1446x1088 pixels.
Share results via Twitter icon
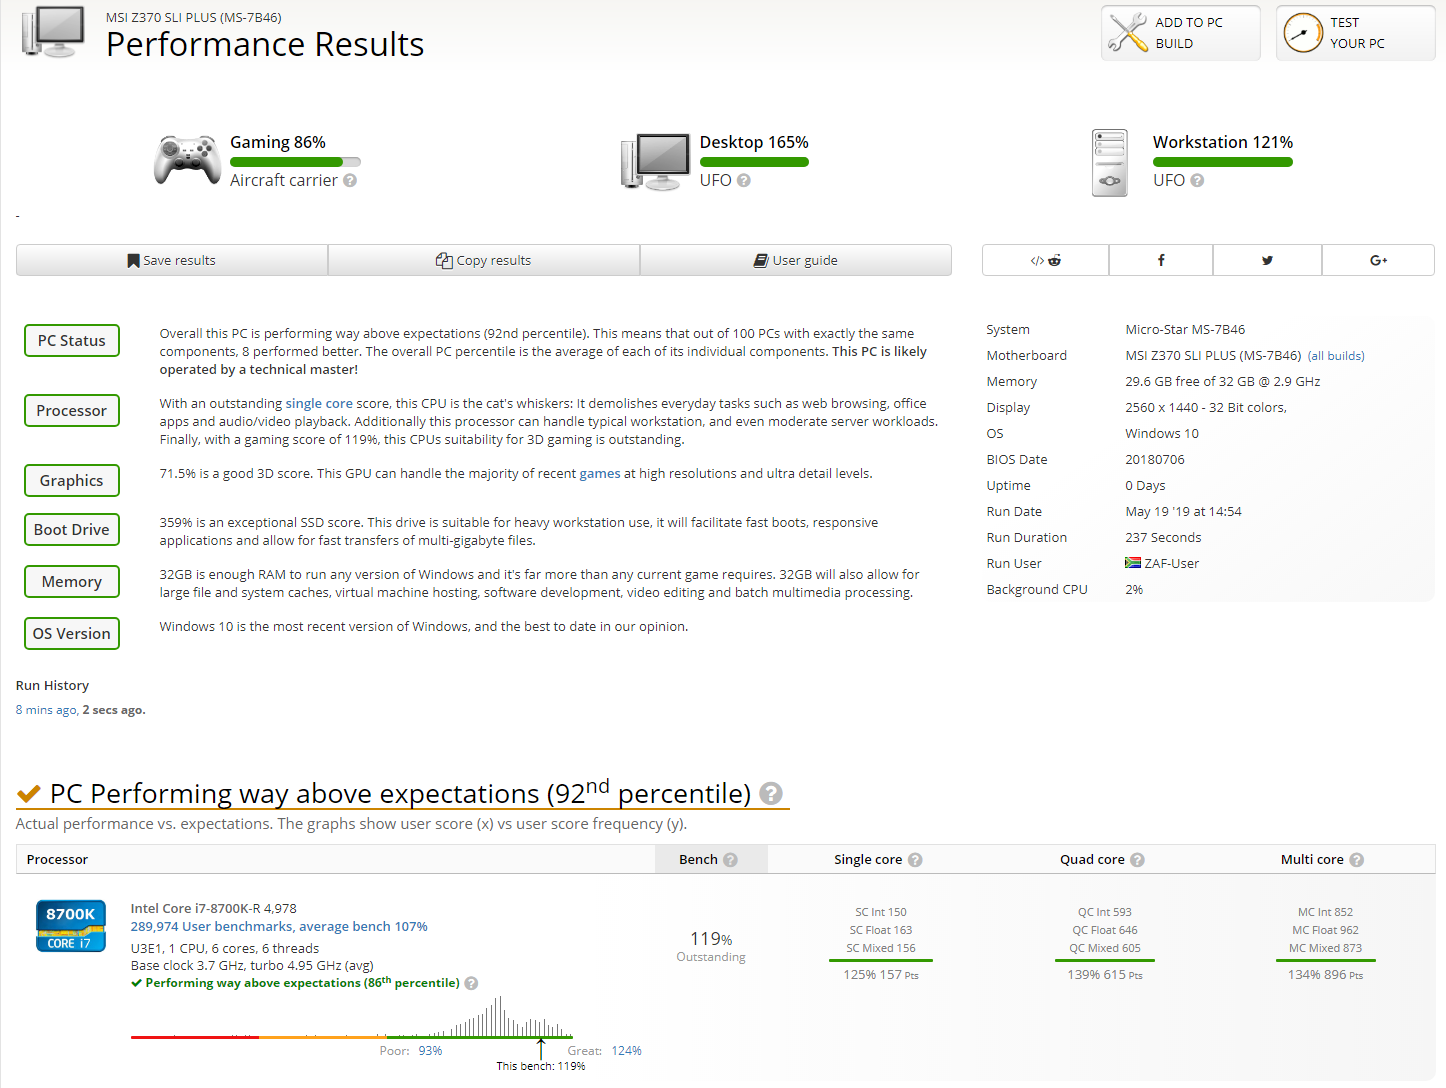[x=1267, y=260]
